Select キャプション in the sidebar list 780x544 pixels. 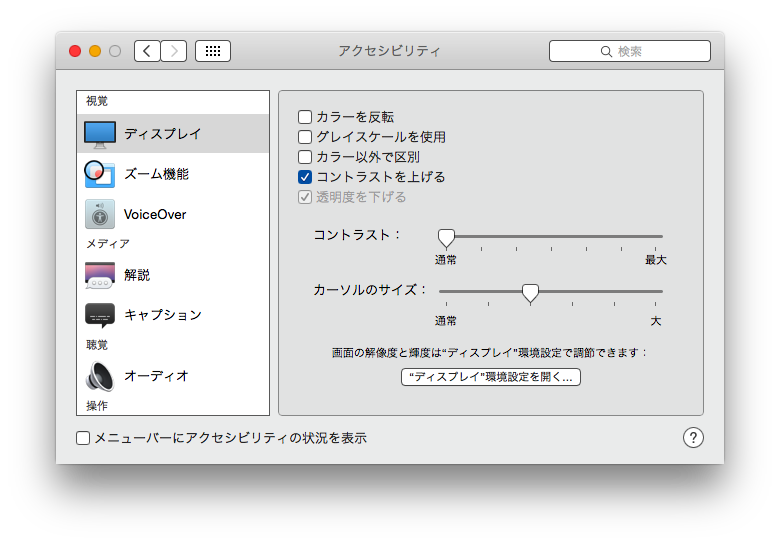[173, 315]
